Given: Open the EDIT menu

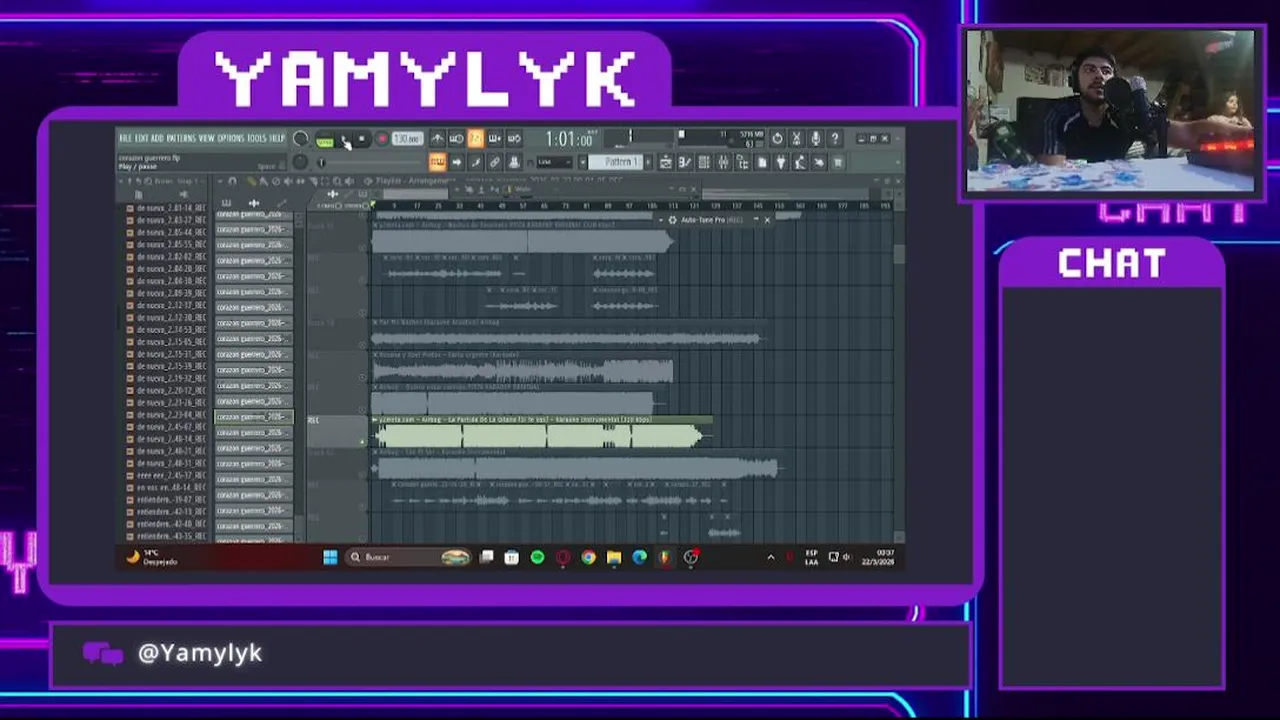Looking at the screenshot, I should coord(142,138).
